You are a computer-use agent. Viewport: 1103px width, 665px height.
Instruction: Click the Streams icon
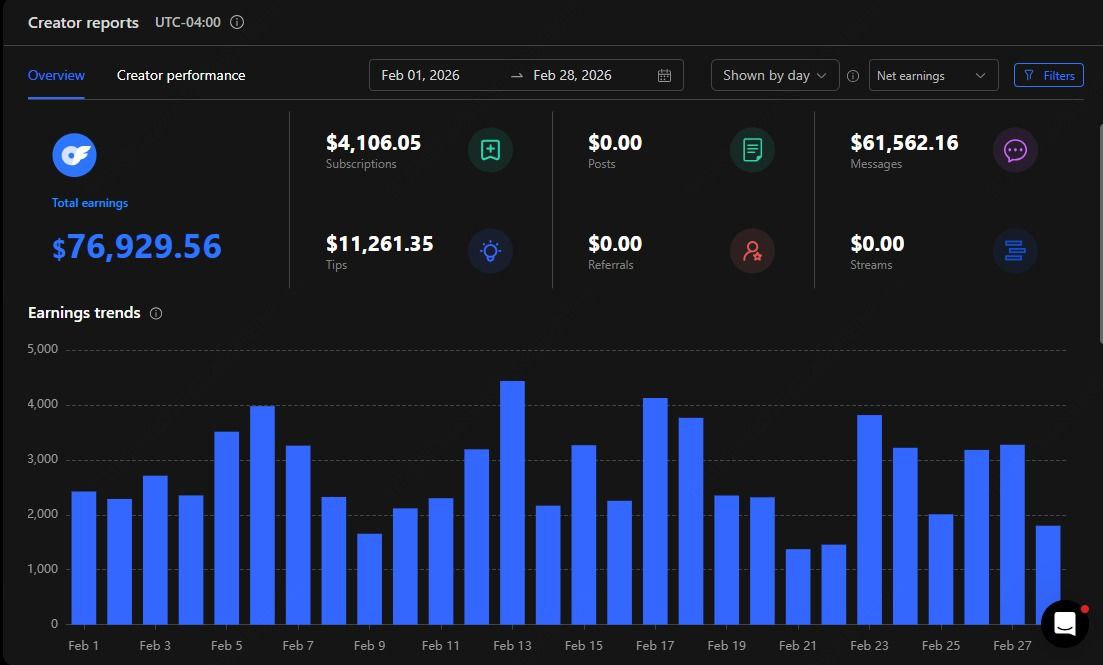1015,252
